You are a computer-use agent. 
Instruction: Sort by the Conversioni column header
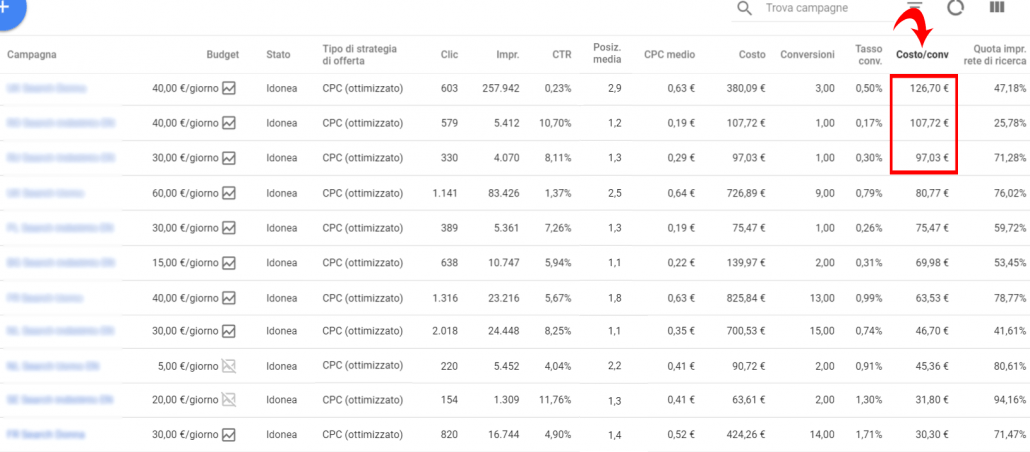click(x=807, y=54)
